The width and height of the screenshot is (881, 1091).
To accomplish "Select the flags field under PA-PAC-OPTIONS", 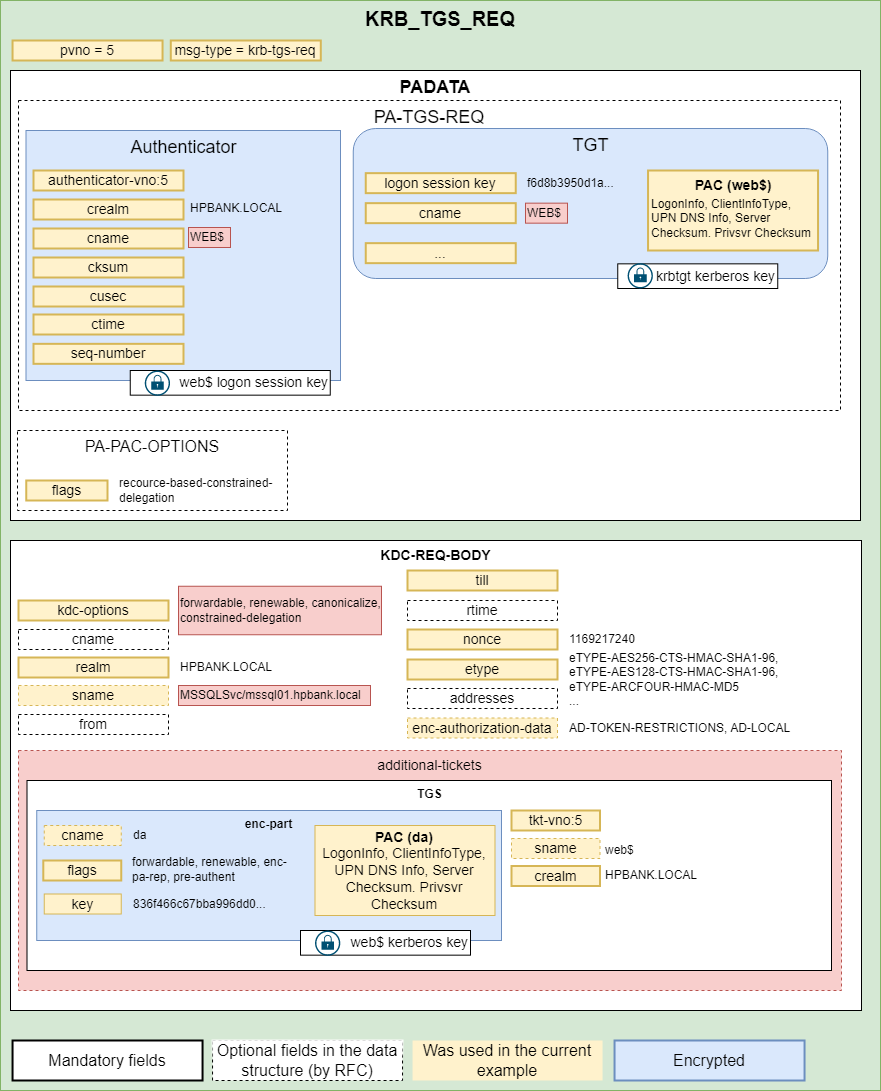I will [67, 490].
